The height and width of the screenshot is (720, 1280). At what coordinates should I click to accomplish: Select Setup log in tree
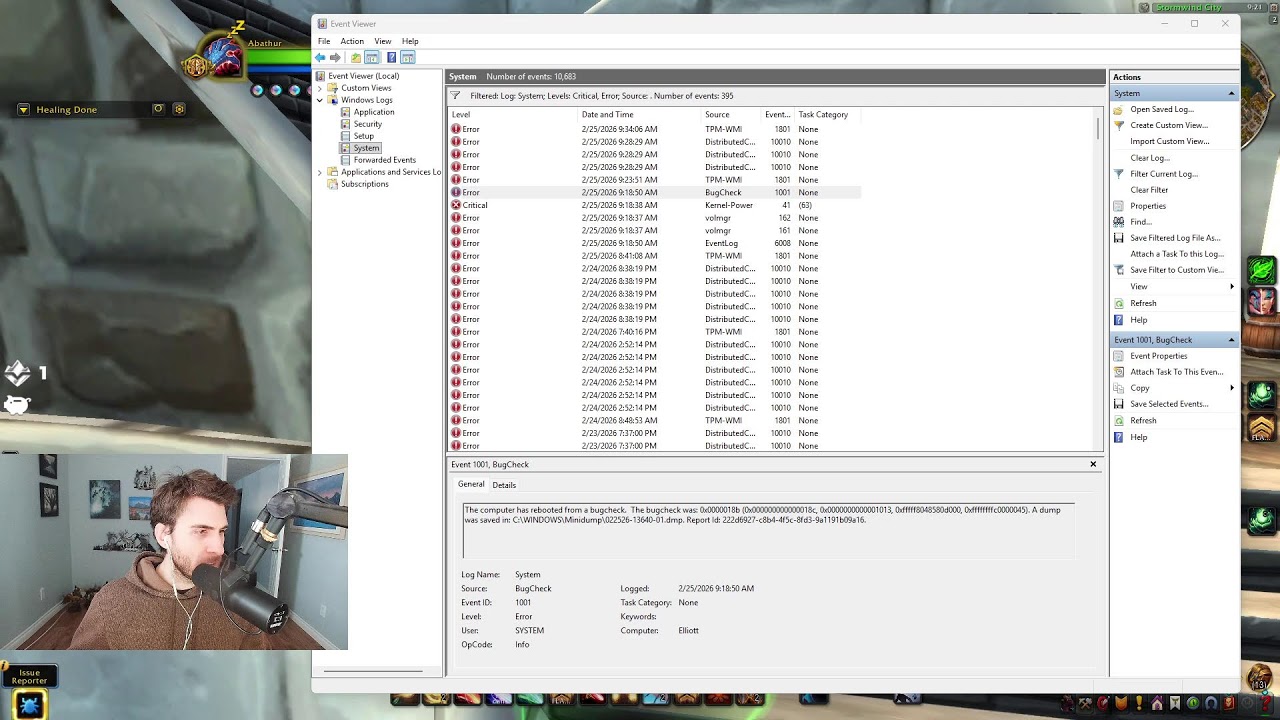coord(364,136)
